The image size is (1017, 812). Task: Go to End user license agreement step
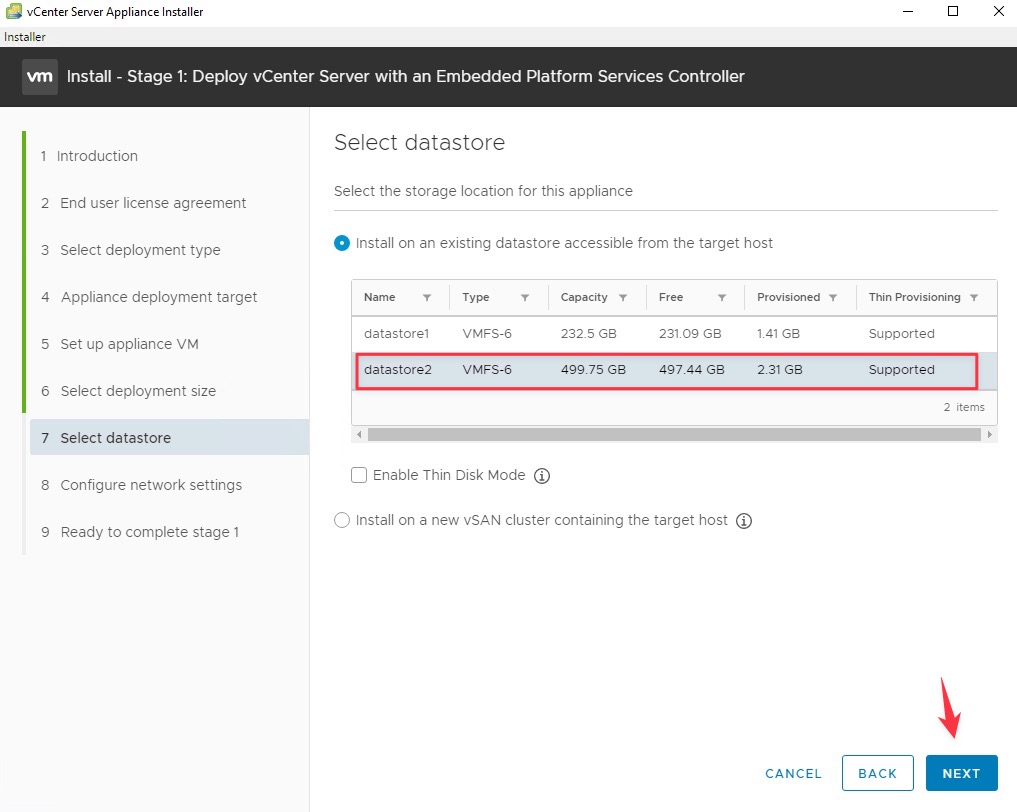pyautogui.click(x=143, y=203)
